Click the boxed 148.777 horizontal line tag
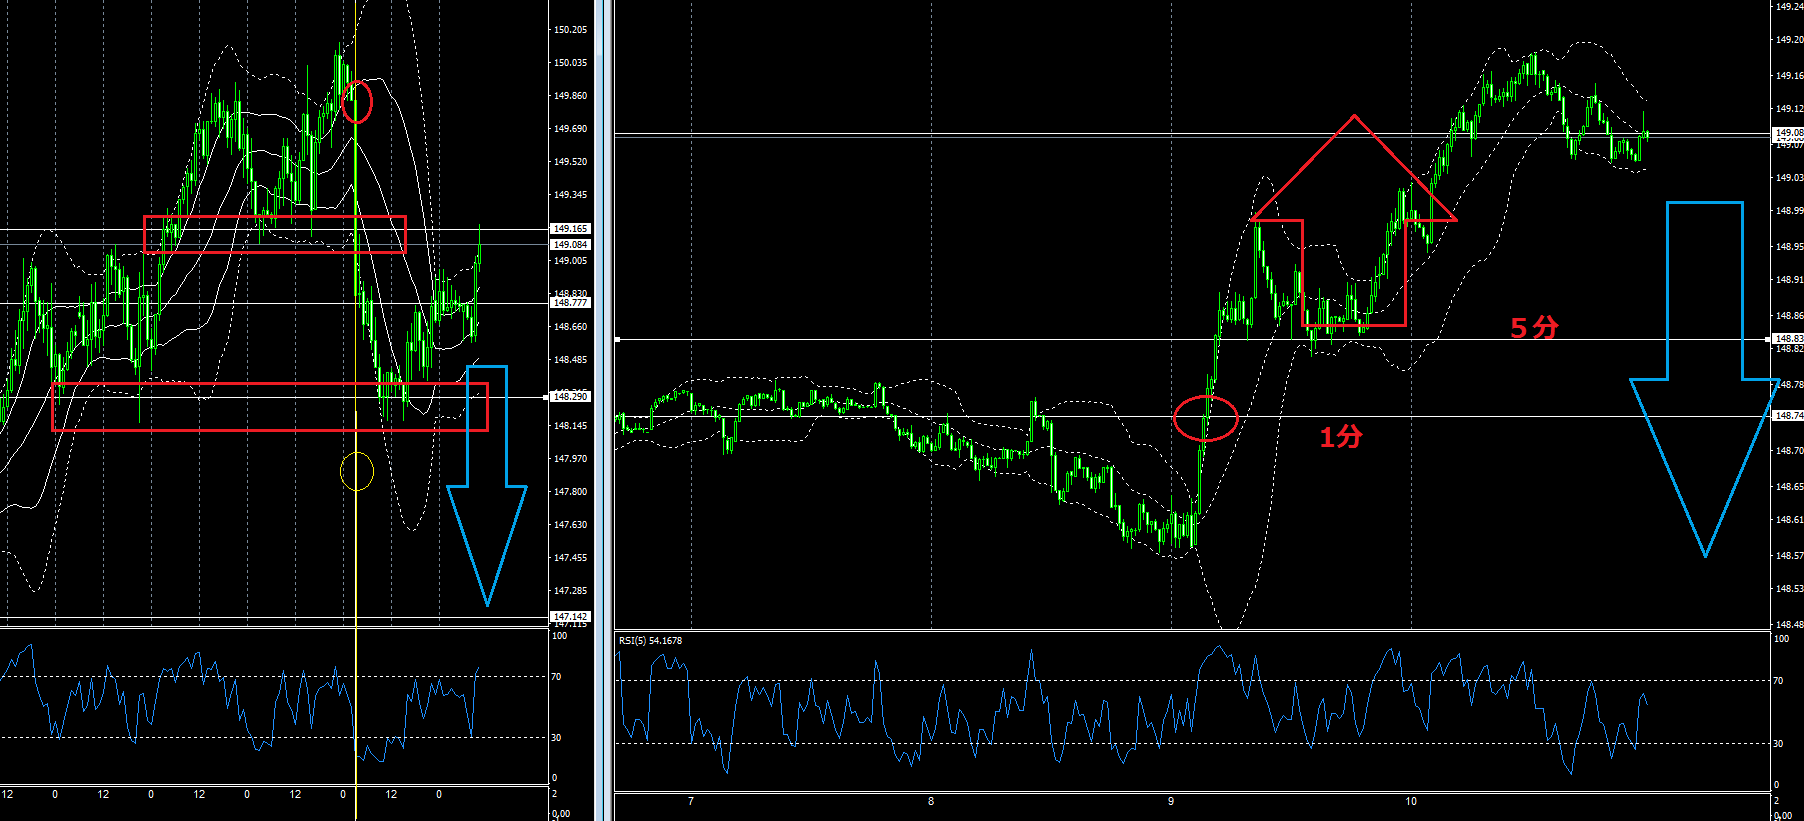 571,303
